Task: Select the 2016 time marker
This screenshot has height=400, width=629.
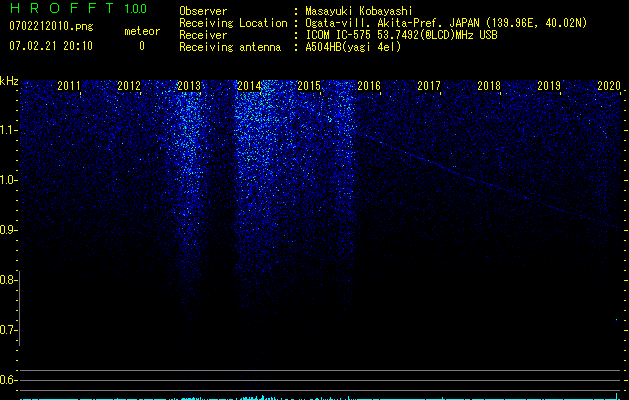Action: click(369, 85)
